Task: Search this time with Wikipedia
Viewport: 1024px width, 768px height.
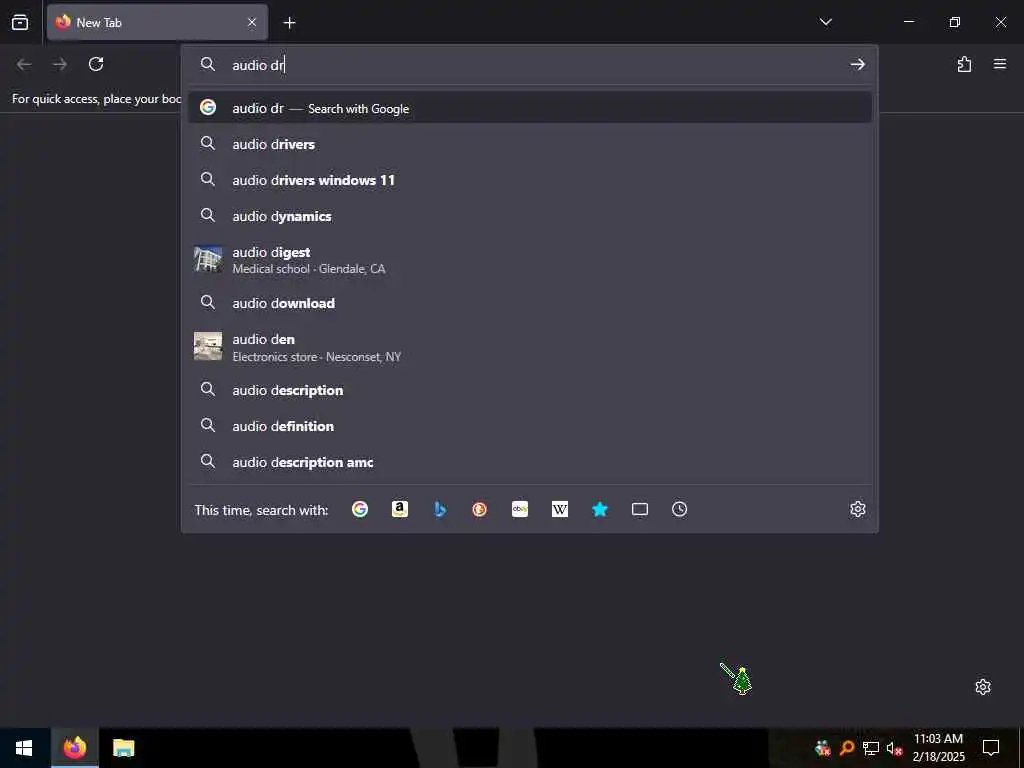Action: (x=560, y=509)
